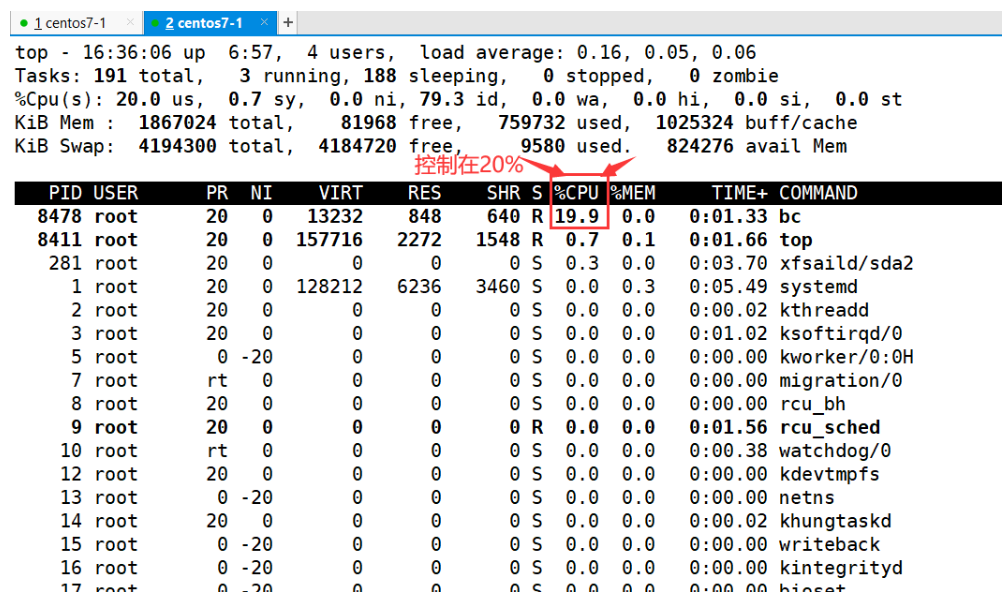Viewport: 1003px width, 592px height.
Task: Click the netns command entry
Action: pyautogui.click(x=807, y=498)
